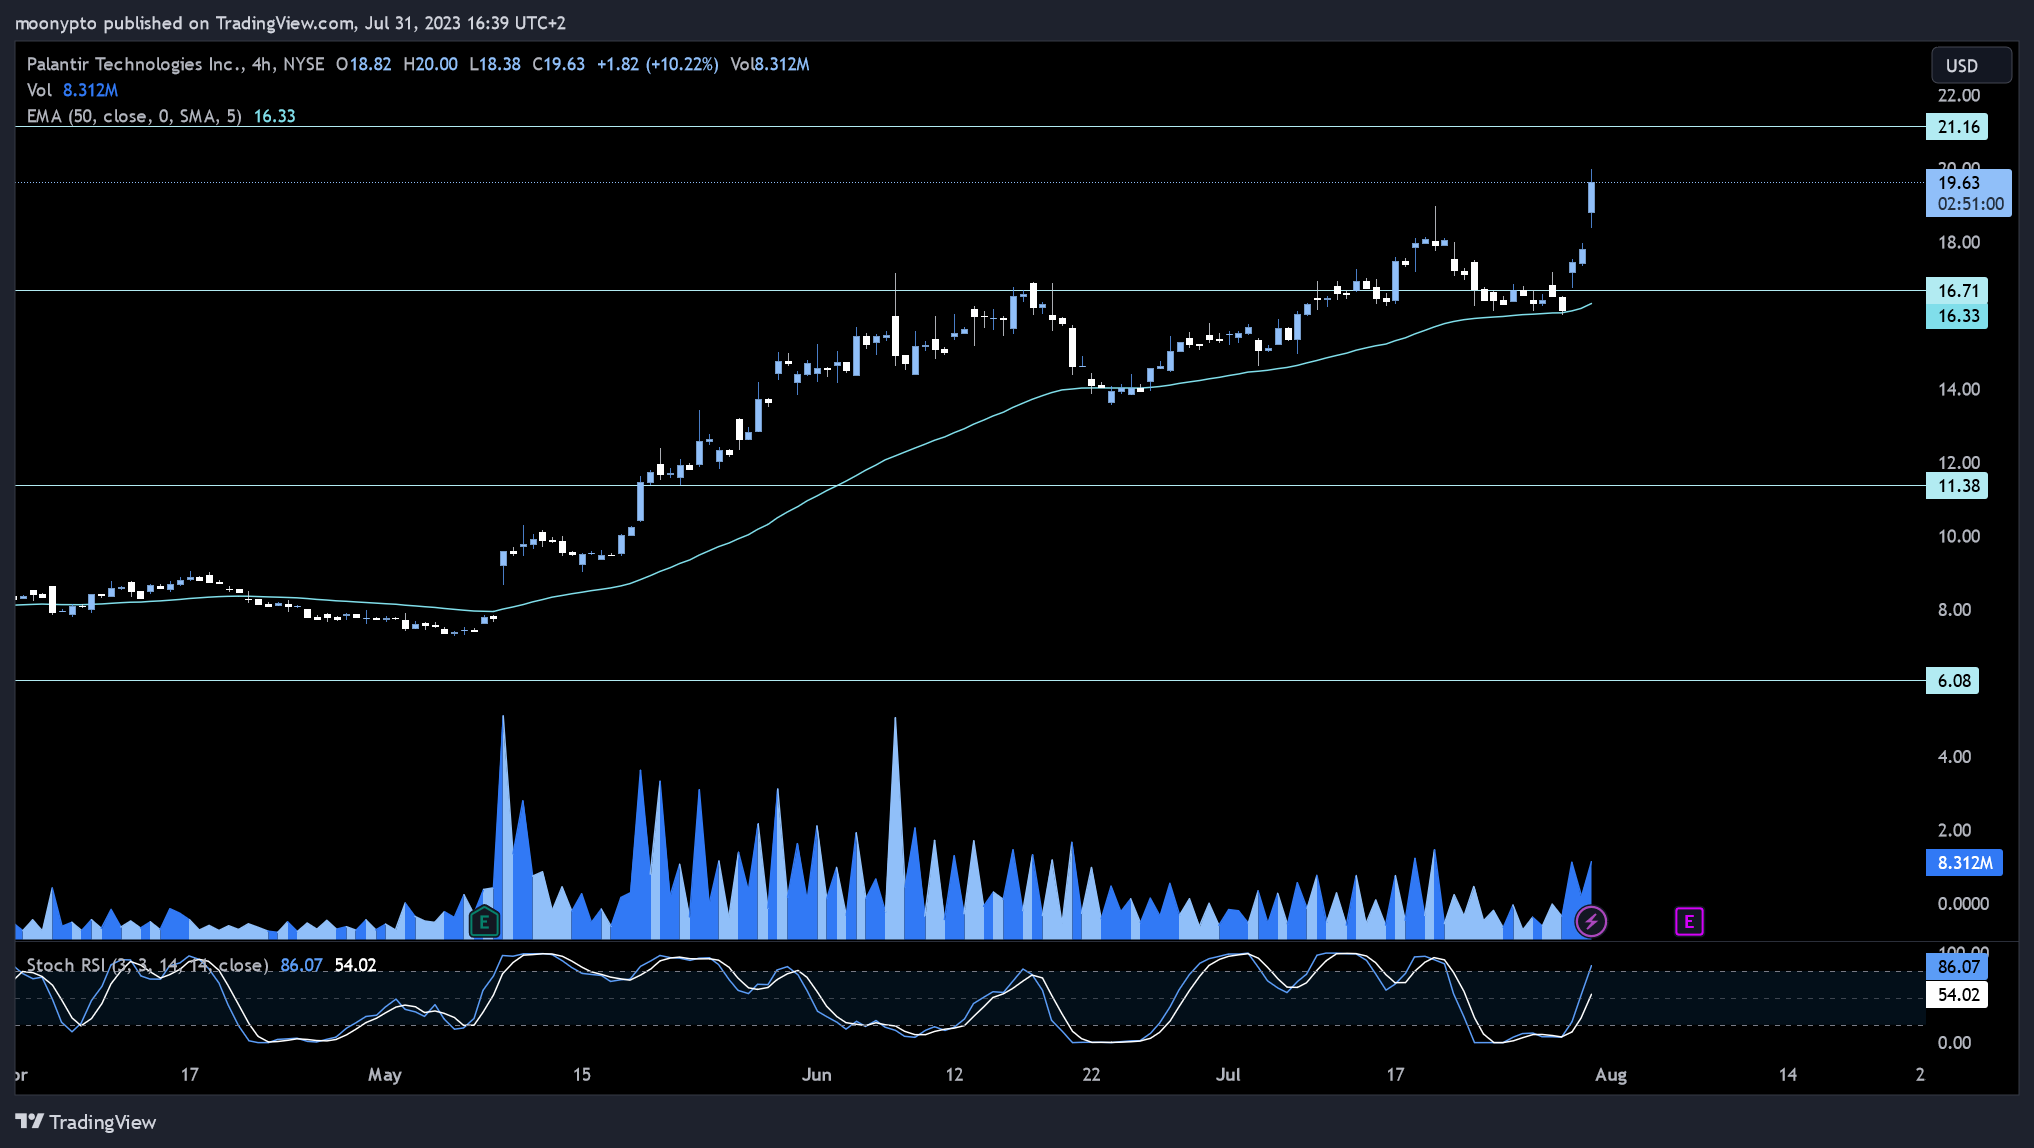Click the 6.08 horizontal line price label
The image size is (2034, 1148).
[x=1953, y=681]
